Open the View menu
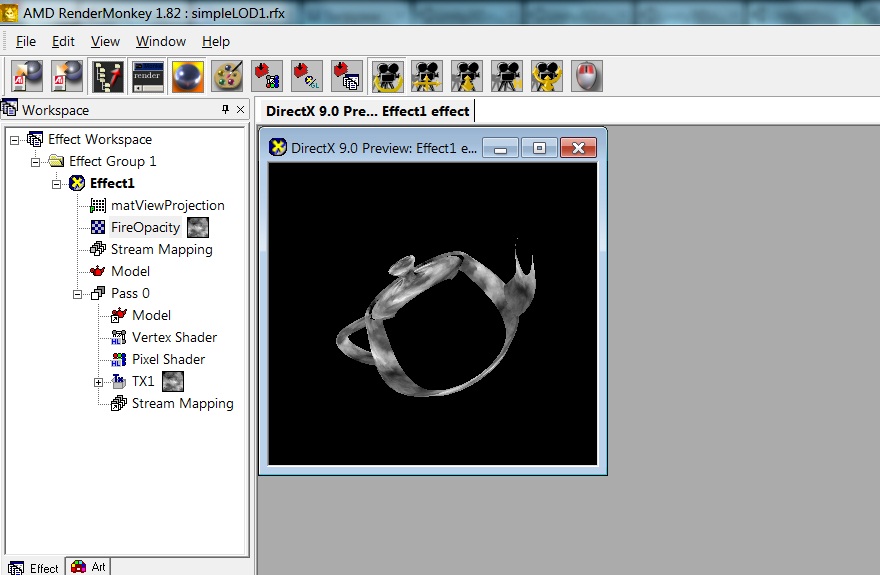Viewport: 880px width, 575px height. point(105,42)
